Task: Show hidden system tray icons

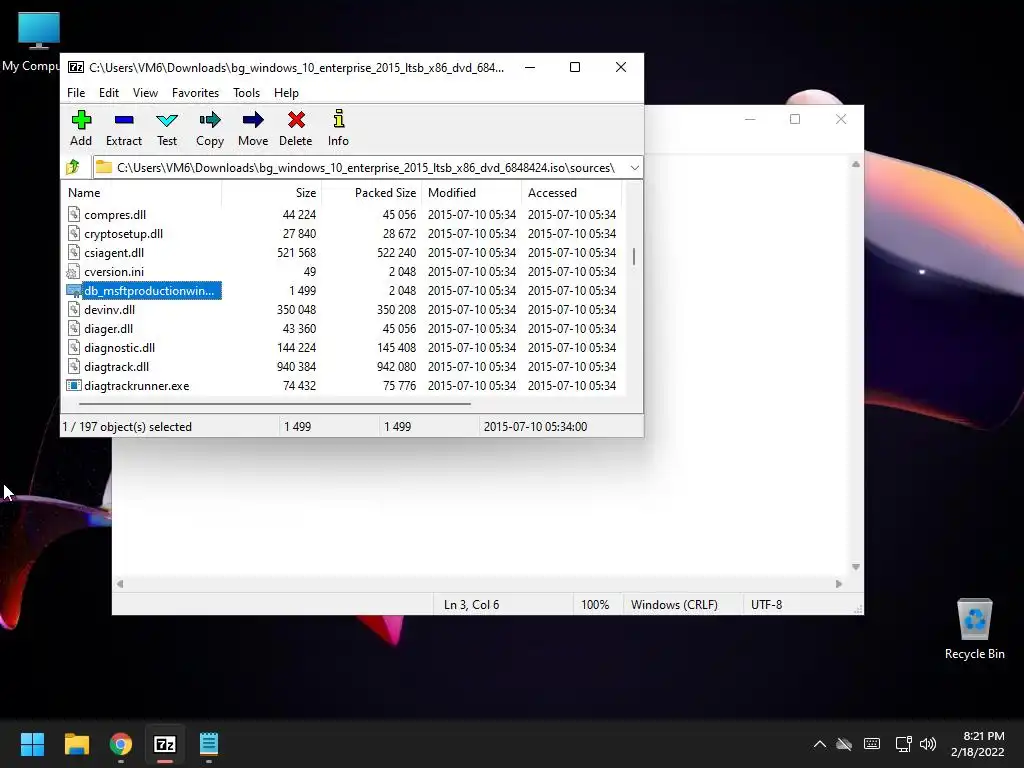Action: (x=820, y=744)
